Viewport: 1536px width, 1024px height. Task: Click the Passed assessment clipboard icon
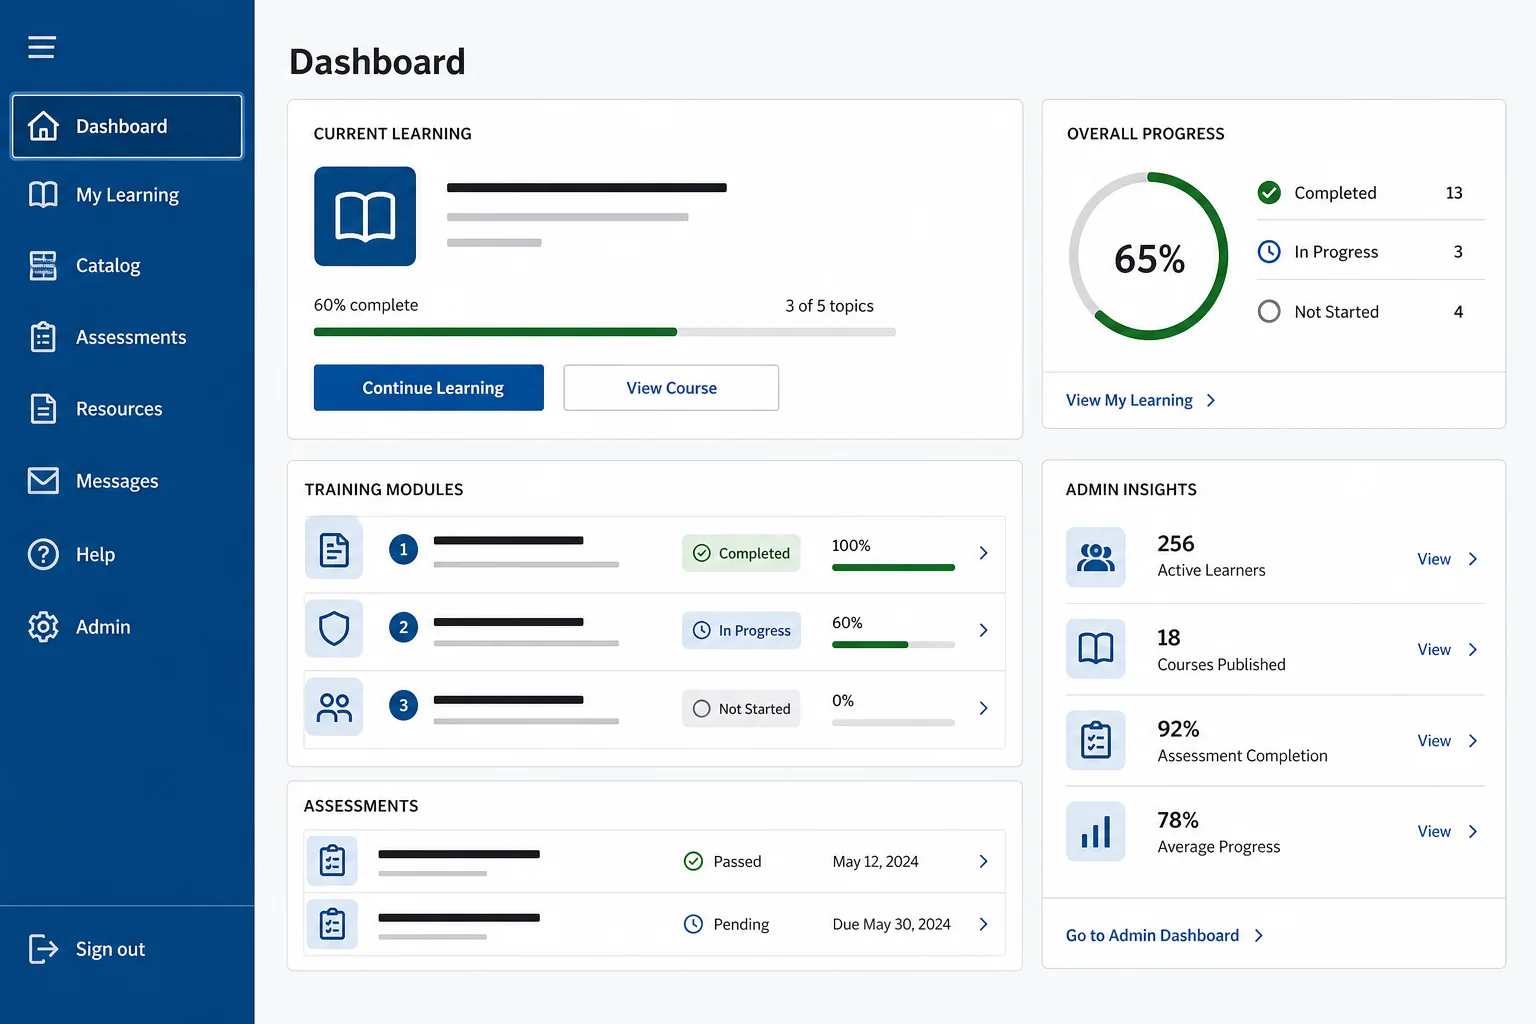[332, 860]
